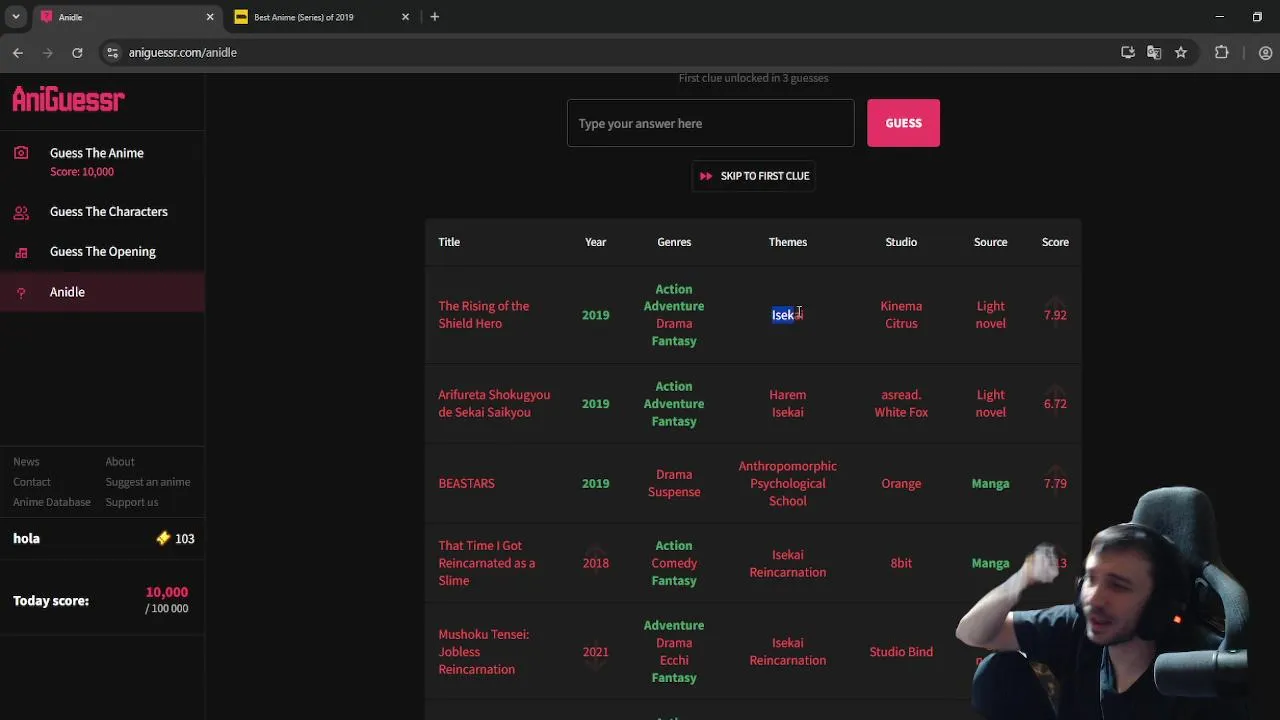Click Skip To First Clue button
Image resolution: width=1280 pixels, height=720 pixels.
[x=754, y=176]
